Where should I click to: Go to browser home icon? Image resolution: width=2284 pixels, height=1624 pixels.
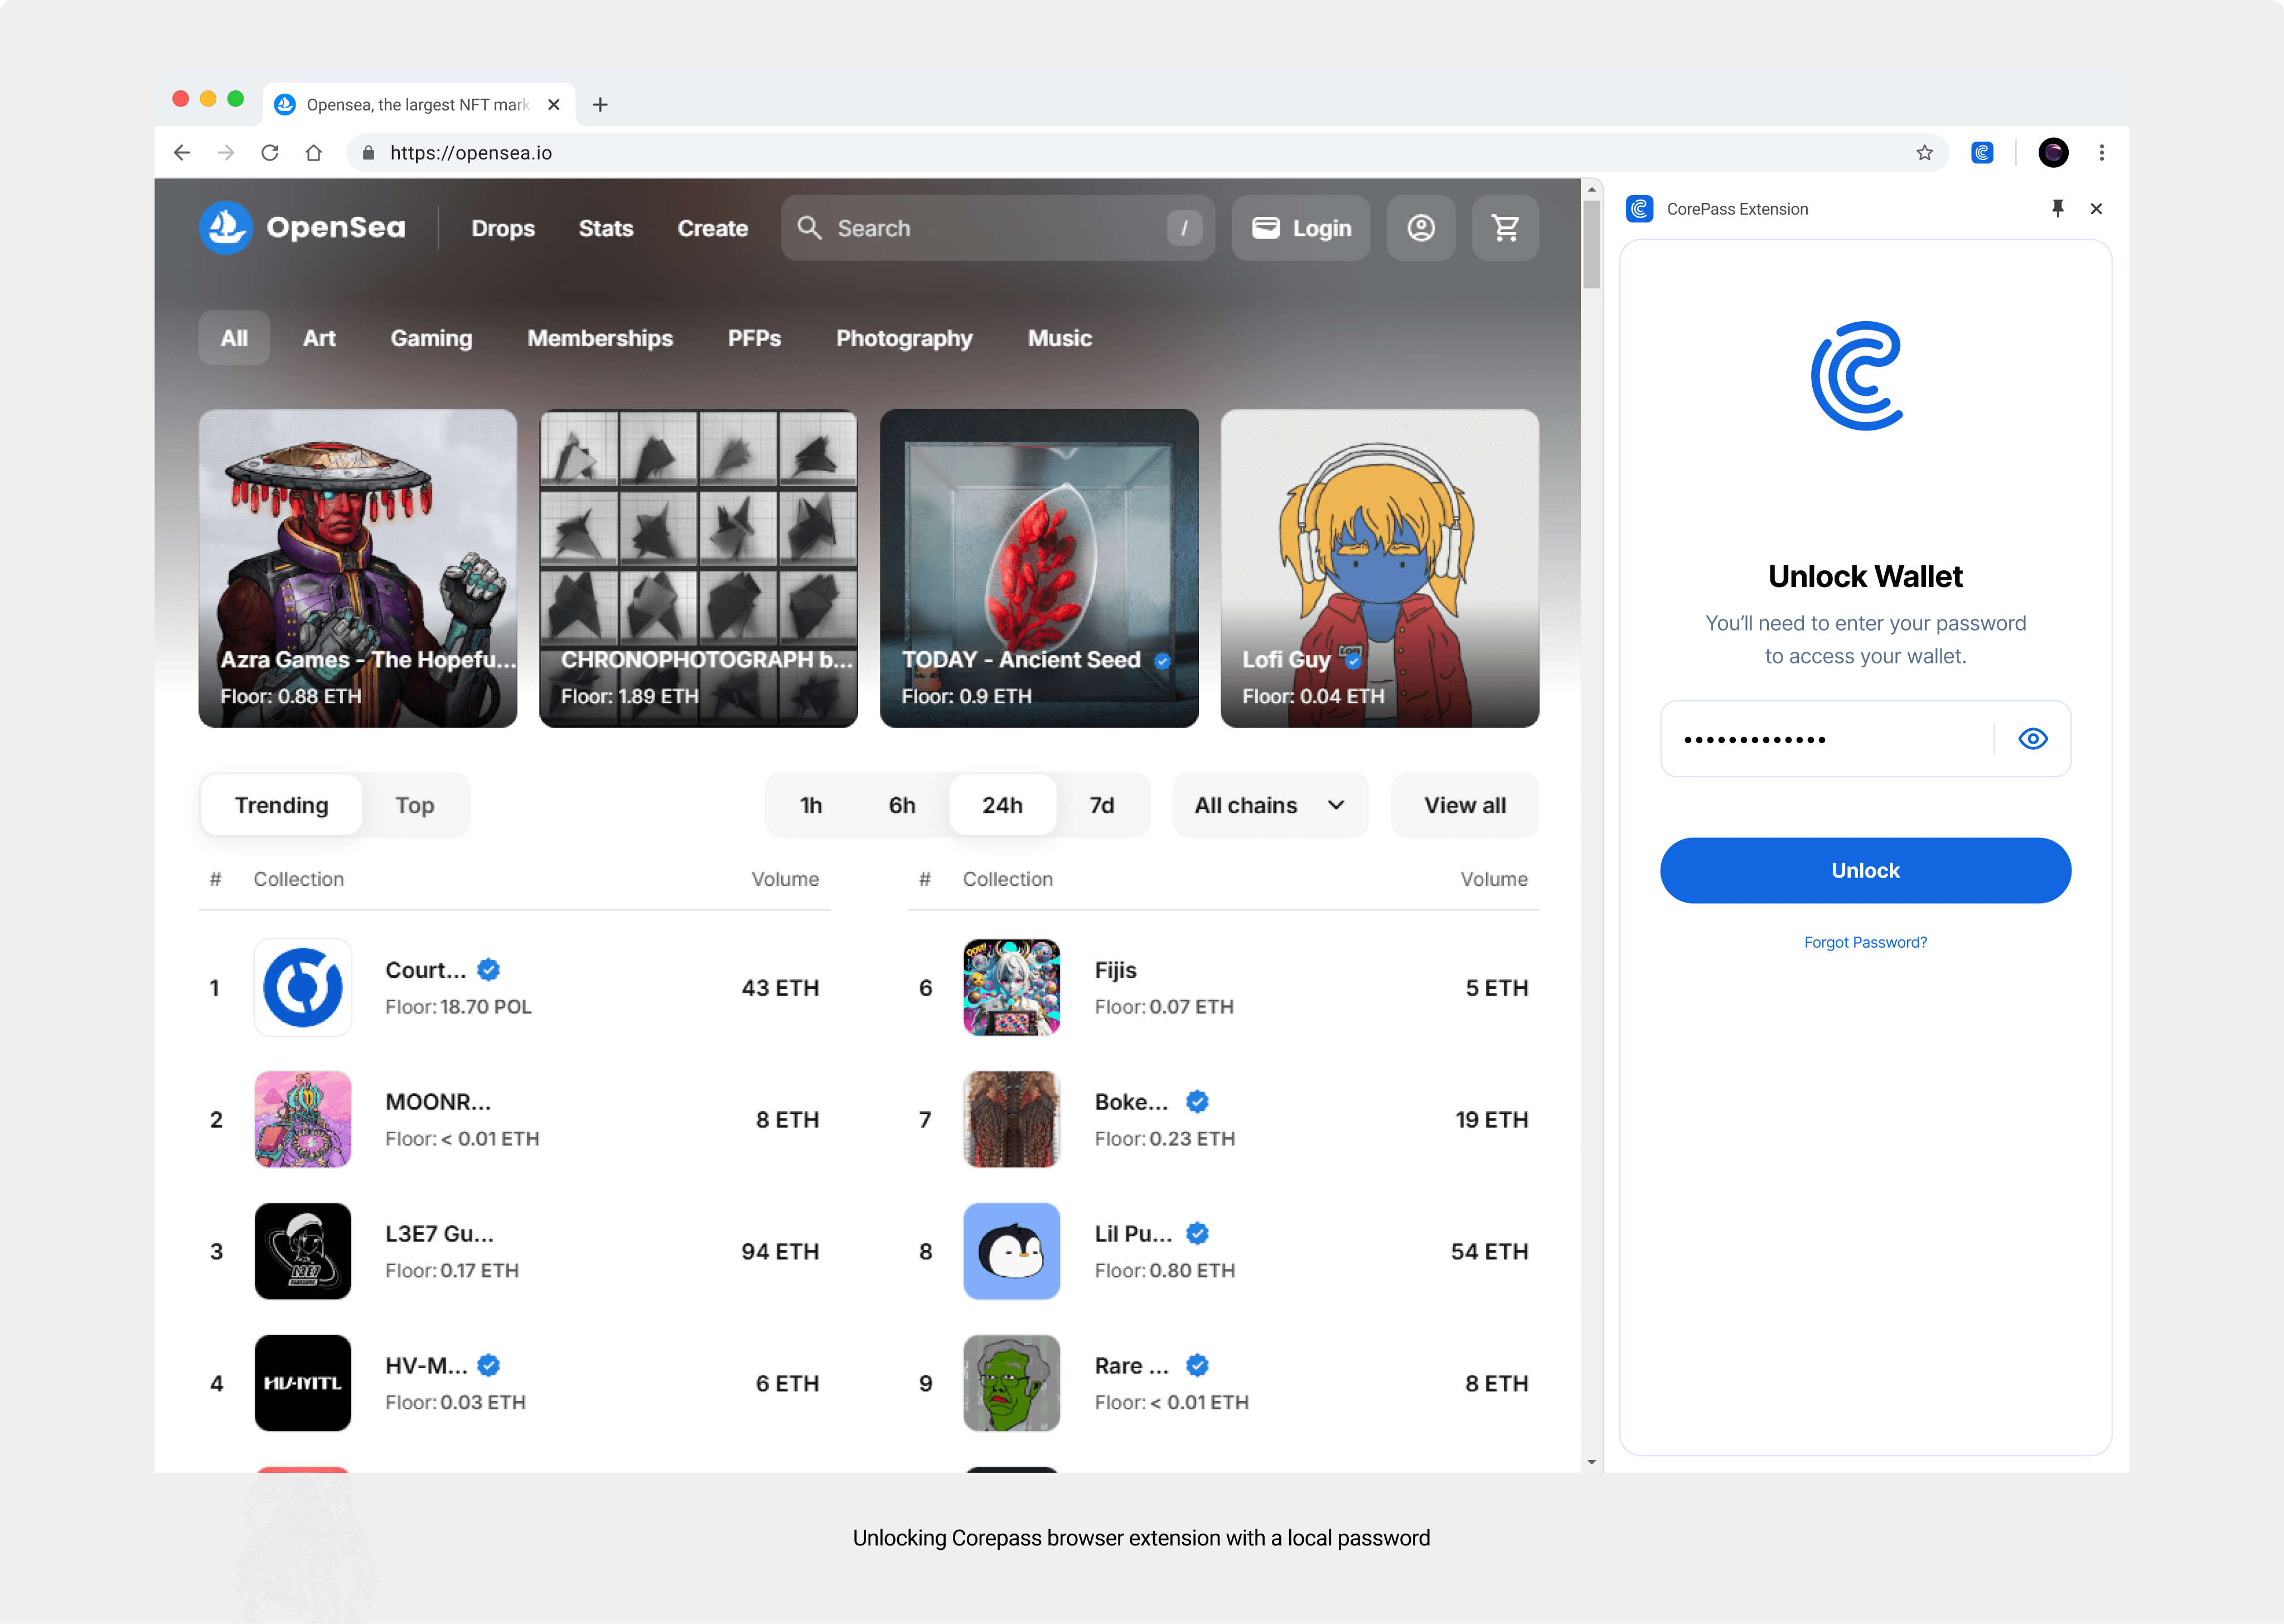coord(314,152)
